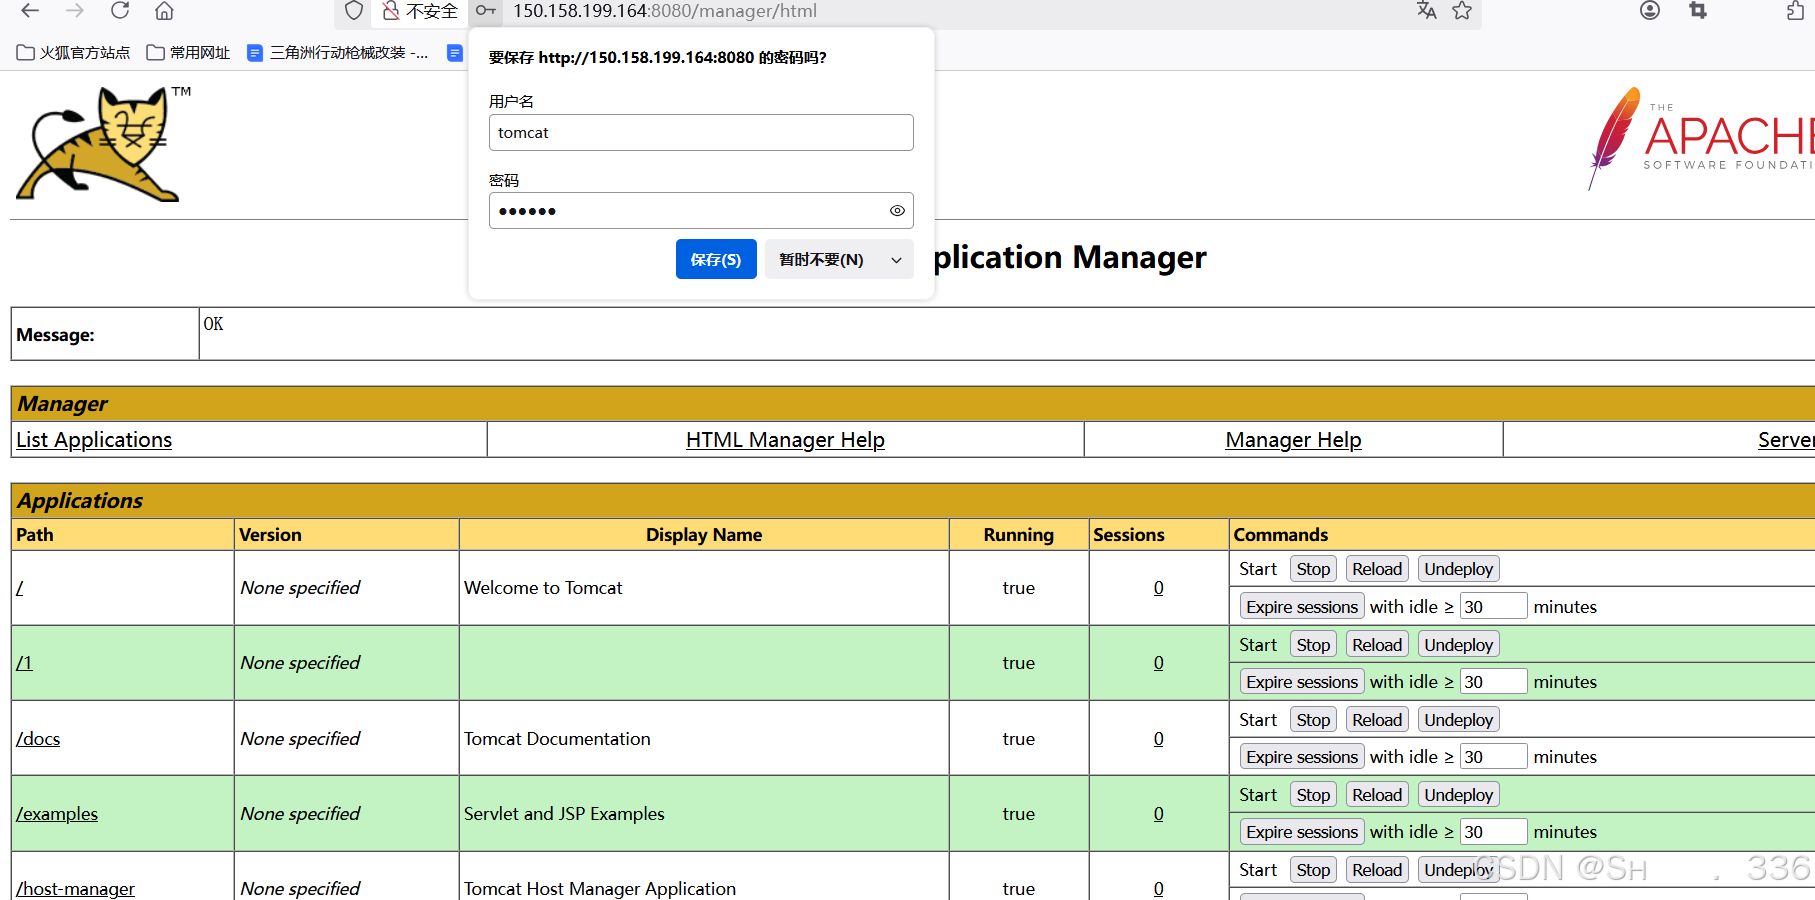Reload the Servlet and JSP Examples application
This screenshot has height=900, width=1815.
click(1377, 795)
